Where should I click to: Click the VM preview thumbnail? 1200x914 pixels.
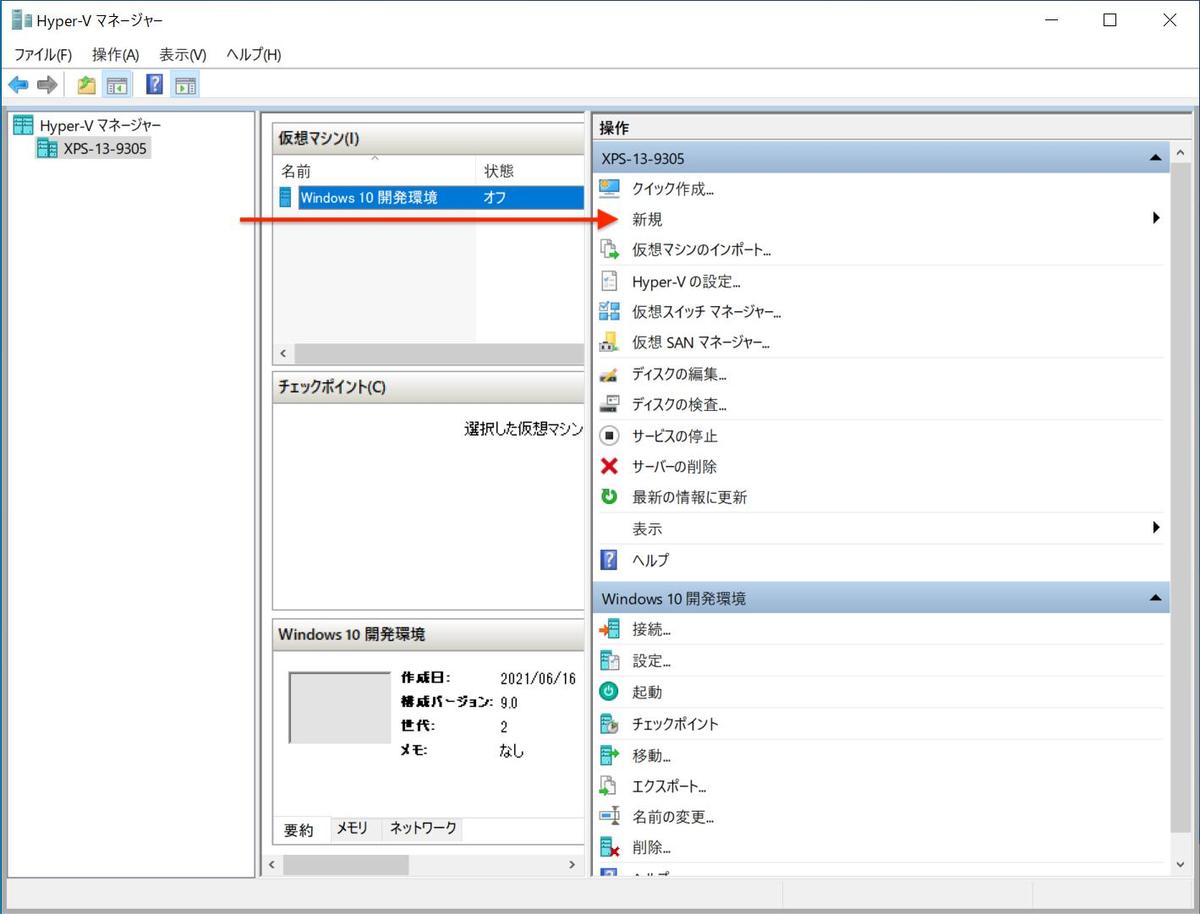coord(339,707)
